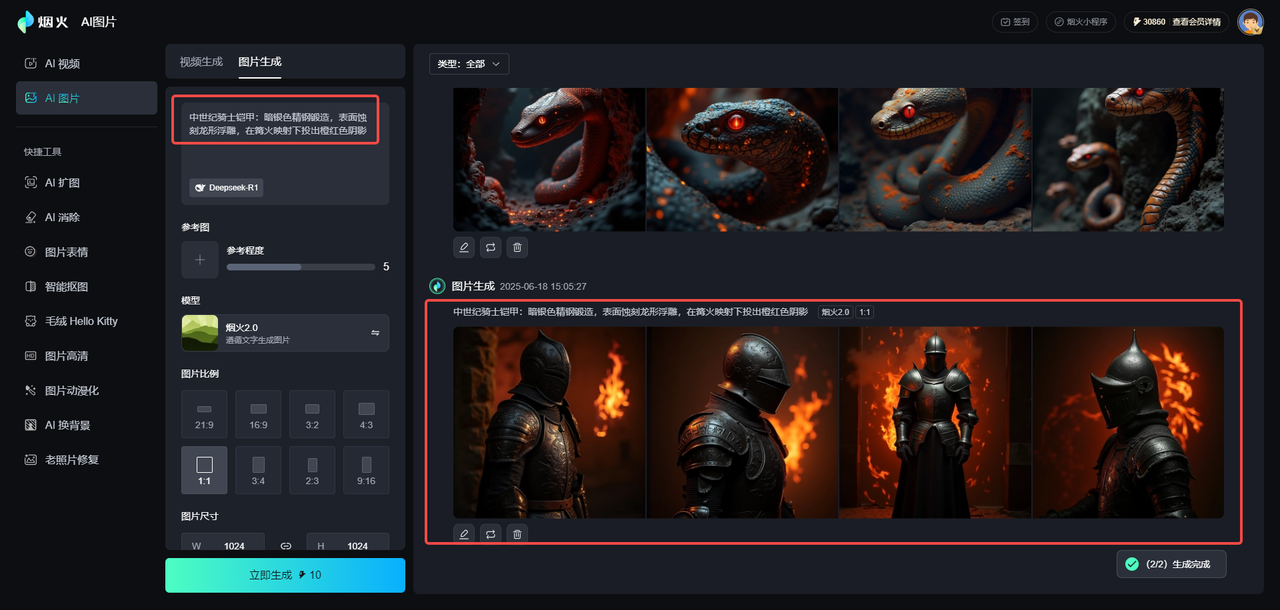Open first snake image thumbnail

tap(549, 159)
